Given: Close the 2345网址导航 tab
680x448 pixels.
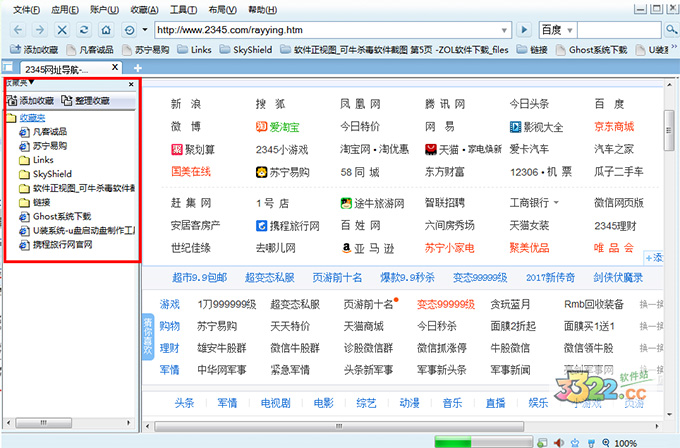Looking at the screenshot, I should [115, 67].
